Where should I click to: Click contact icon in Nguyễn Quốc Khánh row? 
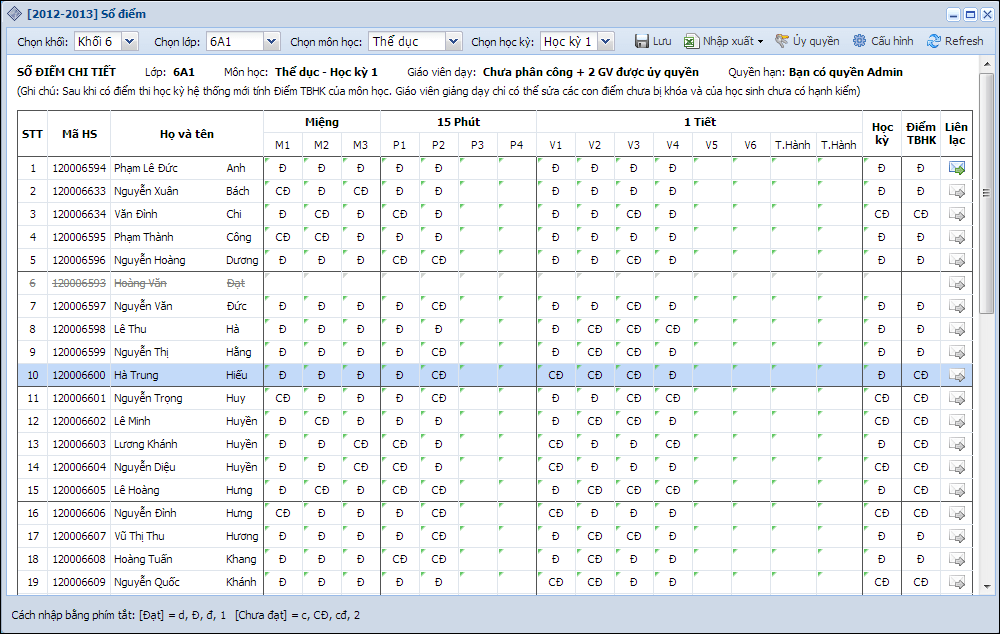(x=957, y=582)
